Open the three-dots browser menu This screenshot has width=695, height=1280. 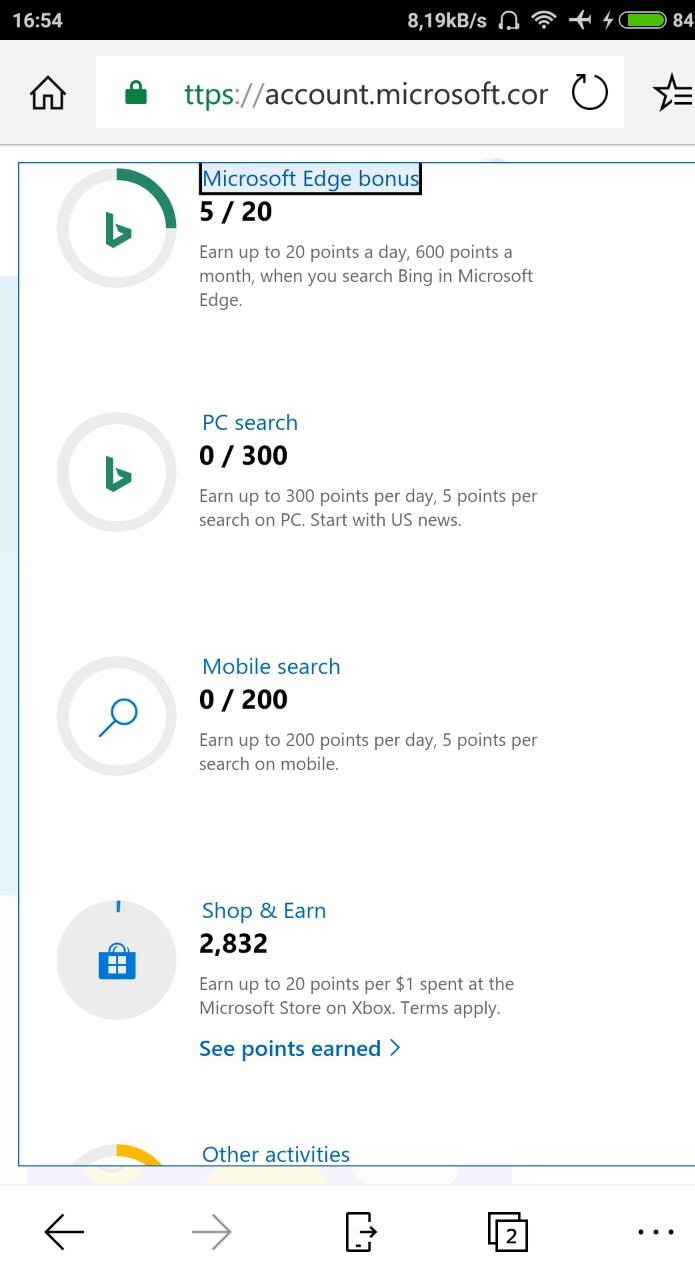click(x=656, y=1233)
